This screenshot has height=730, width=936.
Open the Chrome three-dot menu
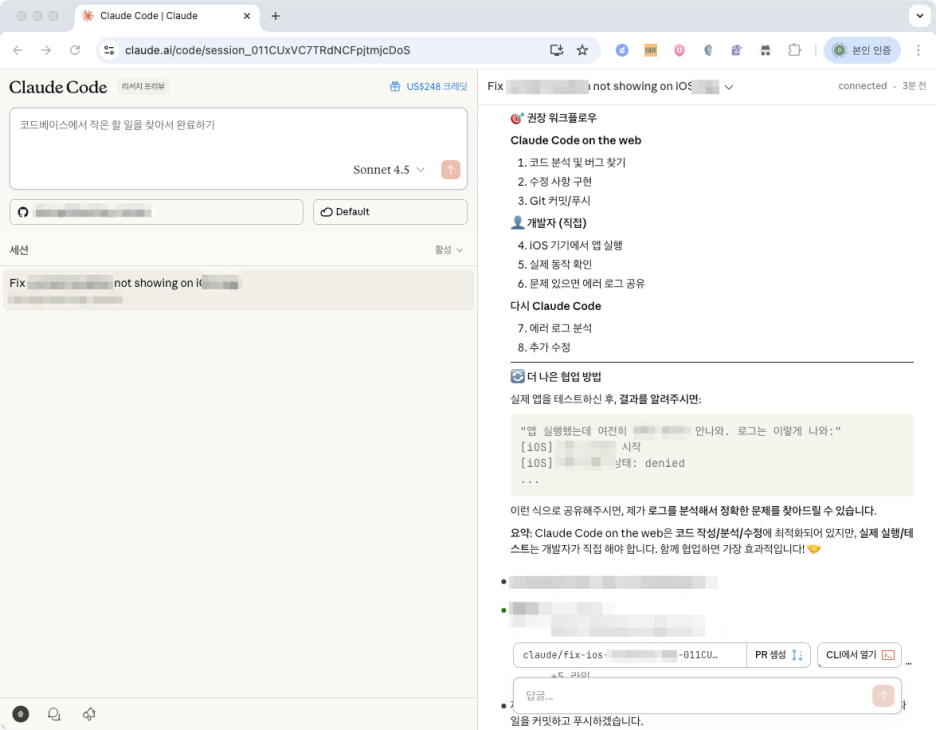pos(918,50)
